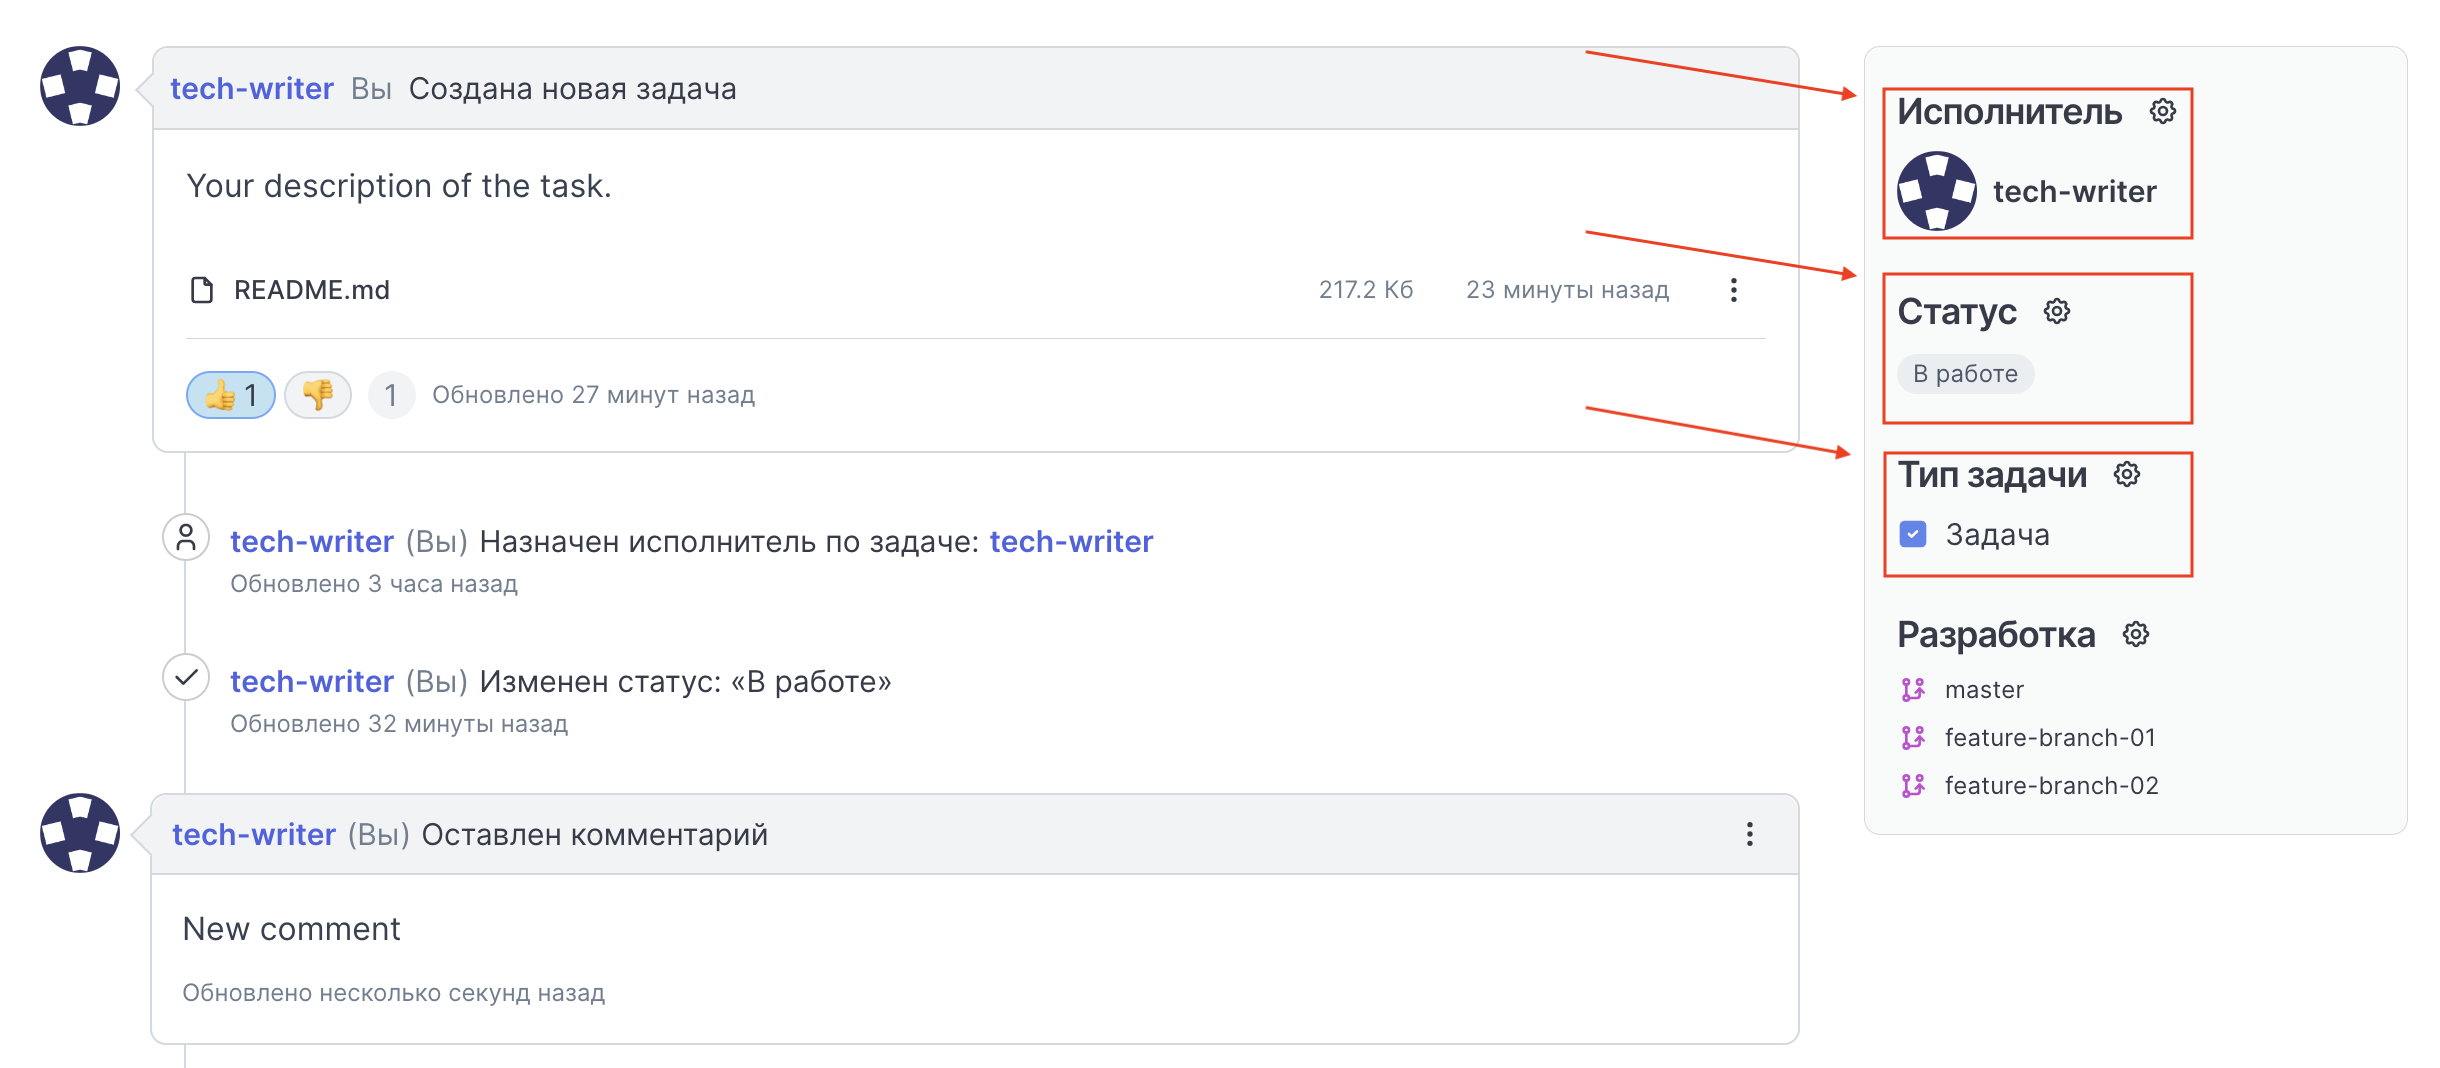The height and width of the screenshot is (1068, 2440).
Task: Click avatar beside Оставлен комментарий
Action: [80, 833]
